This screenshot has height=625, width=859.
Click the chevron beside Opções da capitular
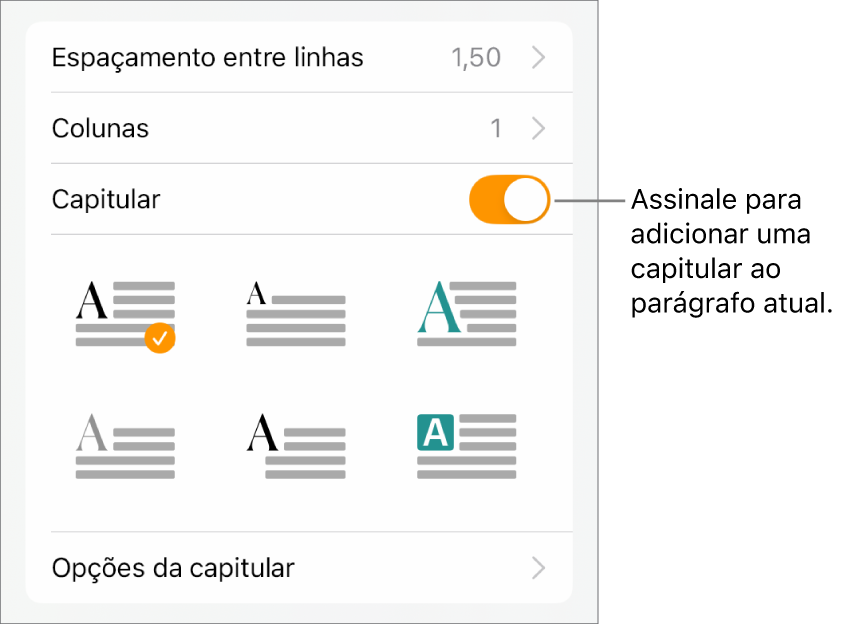tap(539, 569)
